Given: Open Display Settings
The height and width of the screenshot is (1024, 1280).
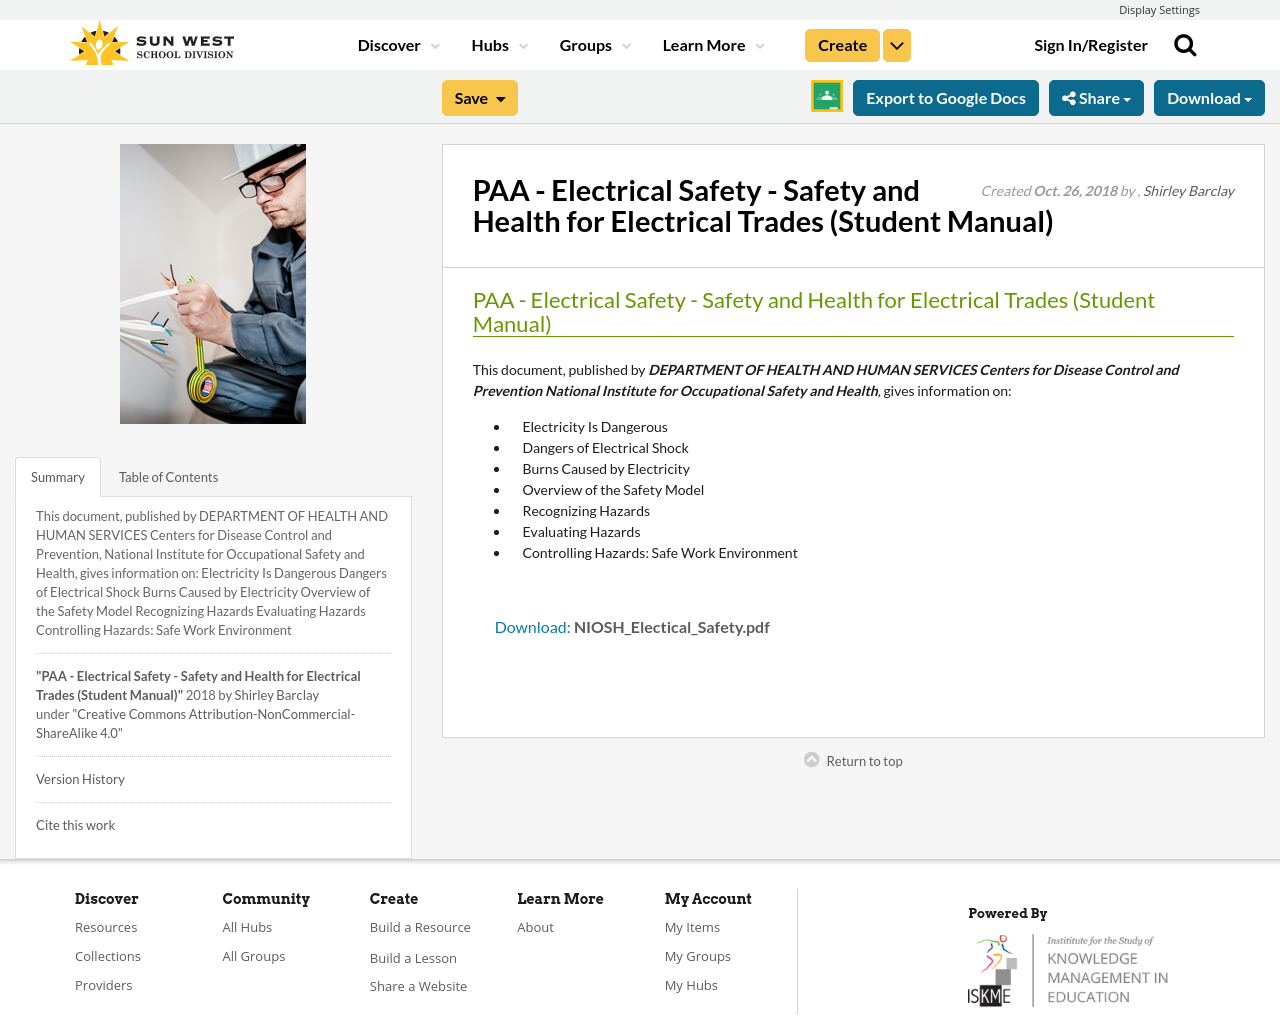Looking at the screenshot, I should pyautogui.click(x=1159, y=8).
